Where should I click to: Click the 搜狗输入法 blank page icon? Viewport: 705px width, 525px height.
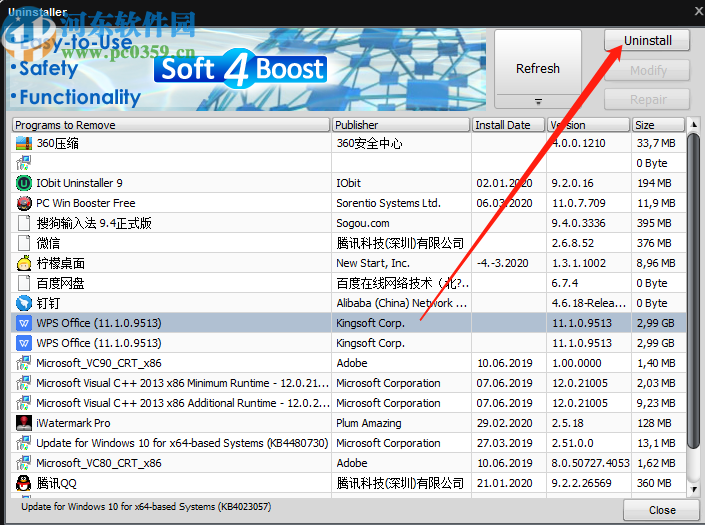[24, 223]
